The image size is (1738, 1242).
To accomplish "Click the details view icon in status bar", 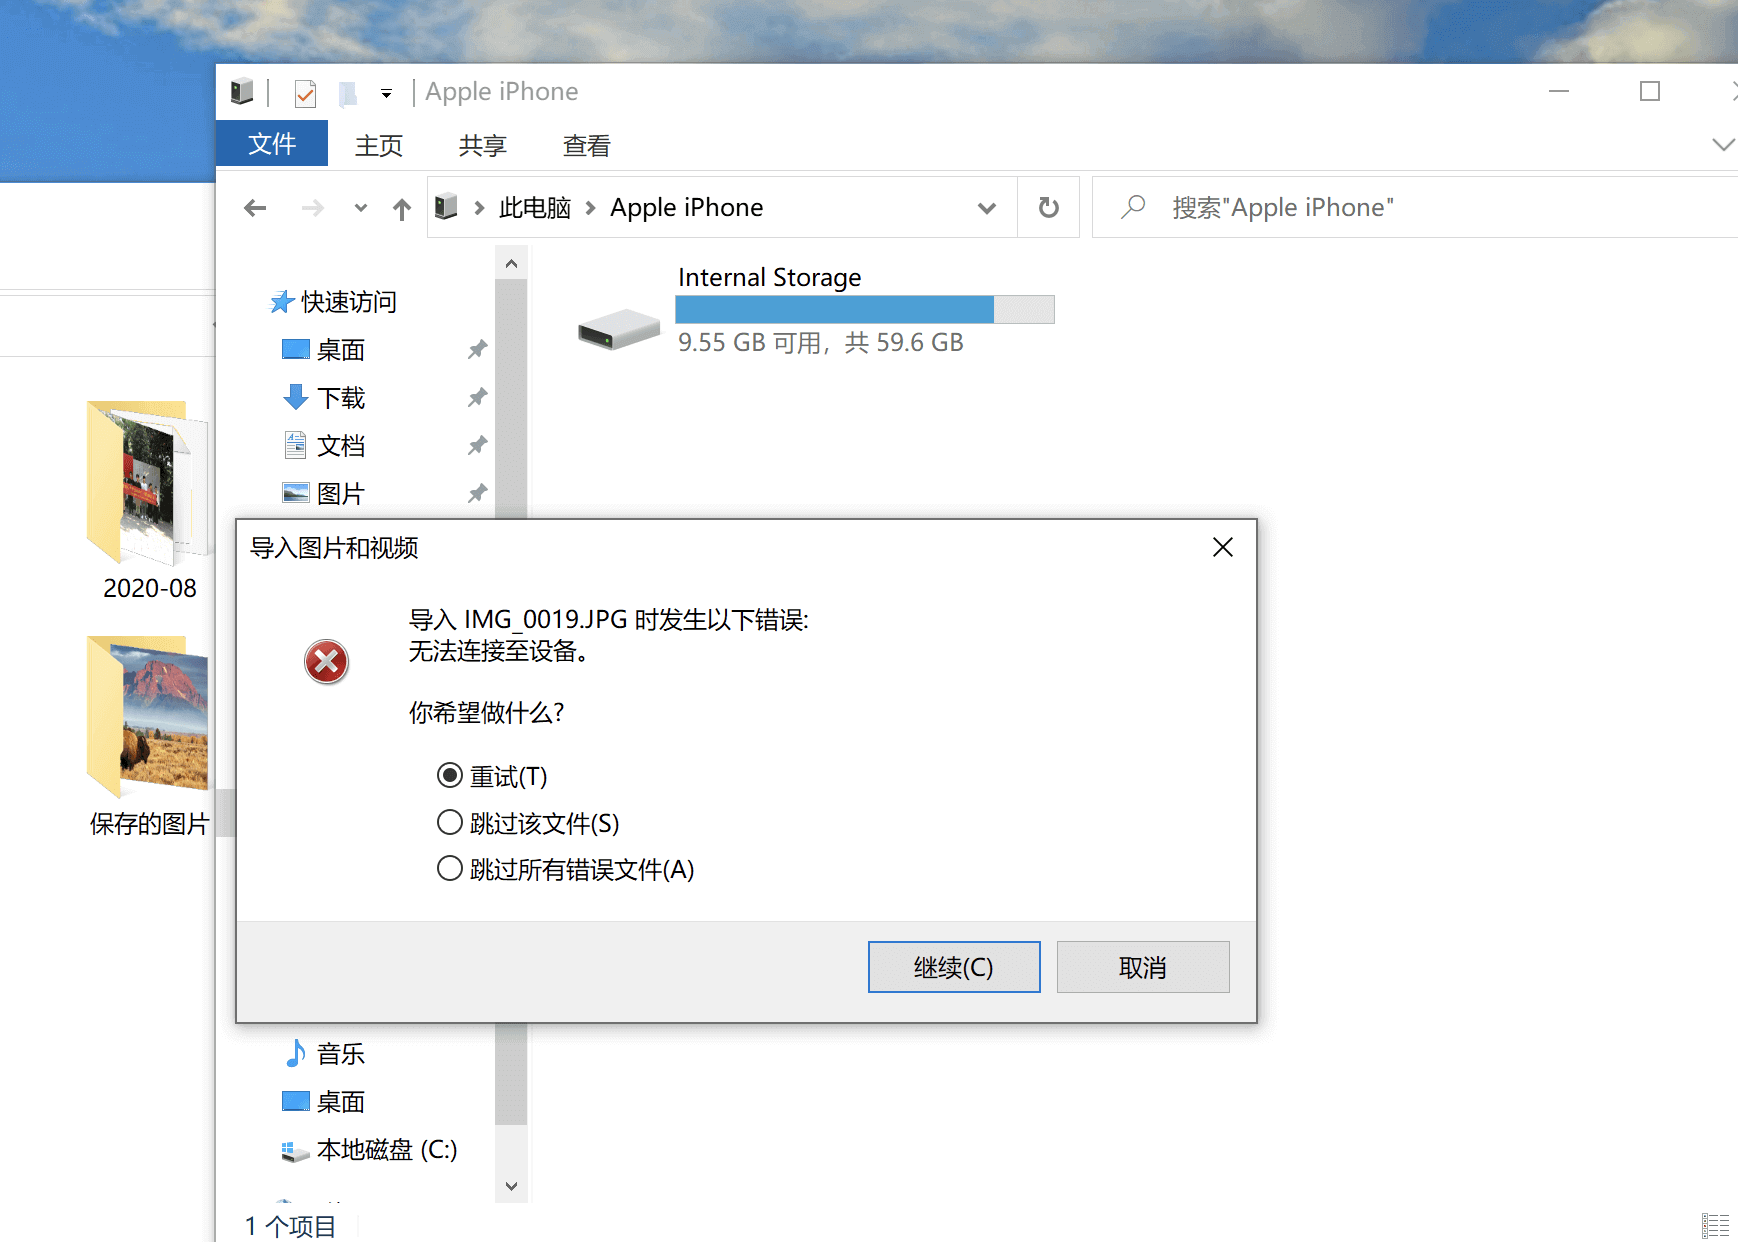I will coord(1715,1225).
